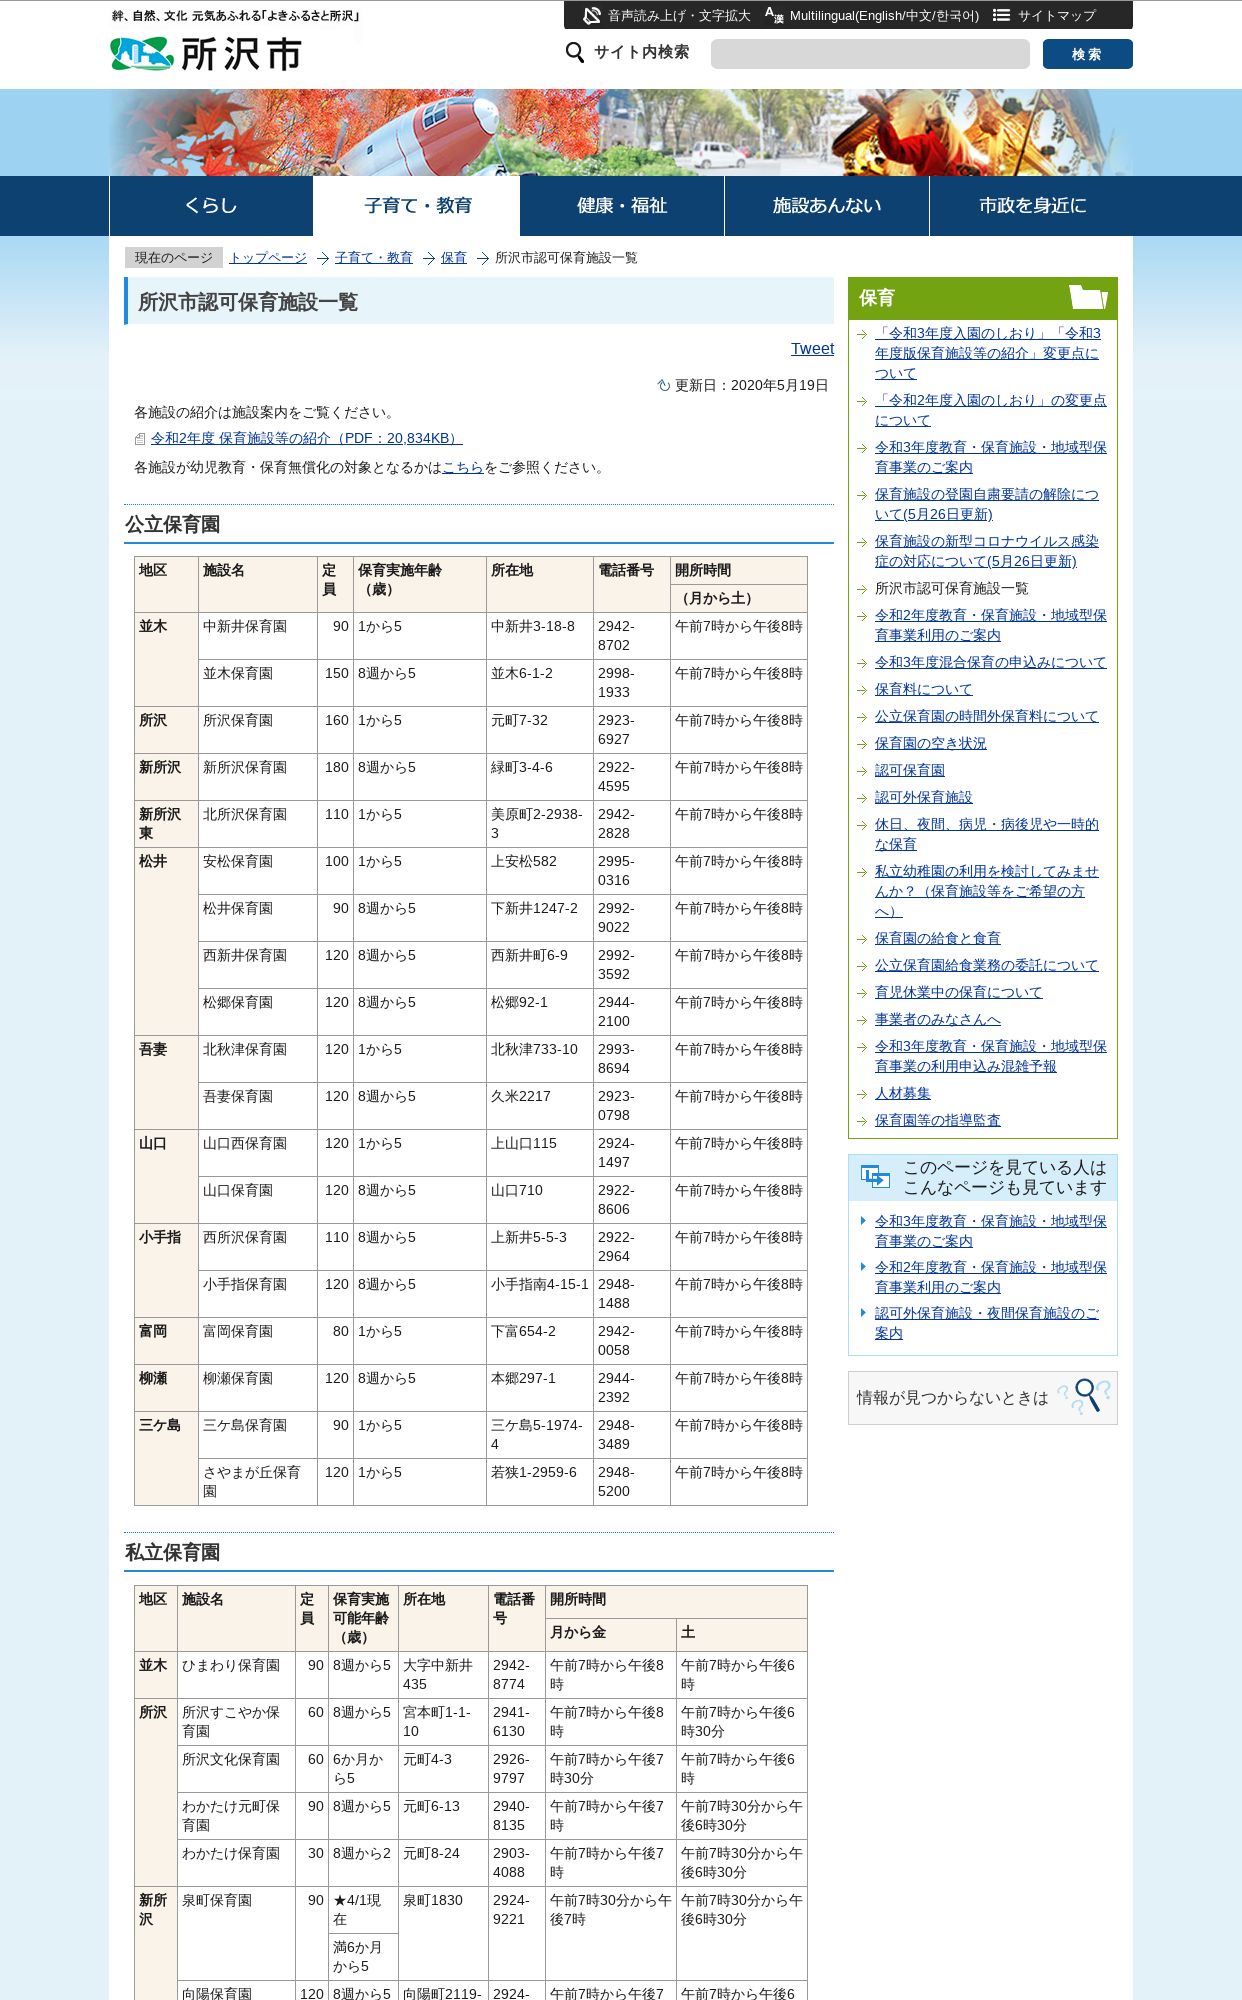Select address 上安松582 cell
1242x2000 pixels.
click(540, 871)
